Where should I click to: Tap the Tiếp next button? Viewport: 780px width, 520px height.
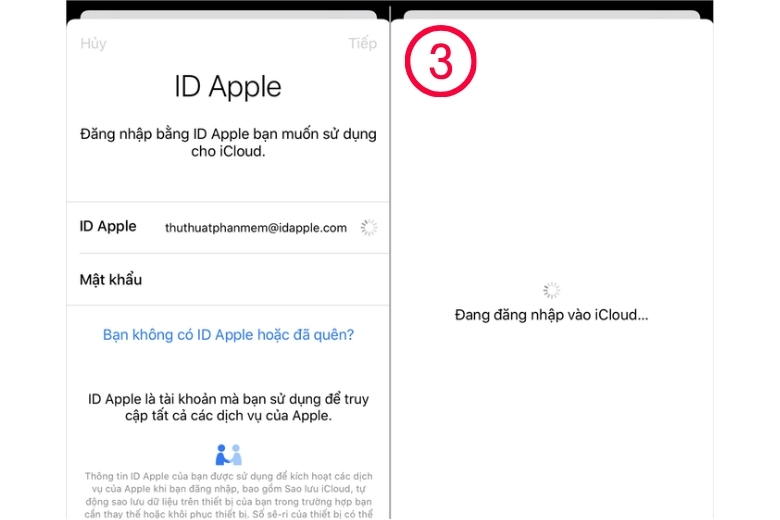click(x=363, y=44)
